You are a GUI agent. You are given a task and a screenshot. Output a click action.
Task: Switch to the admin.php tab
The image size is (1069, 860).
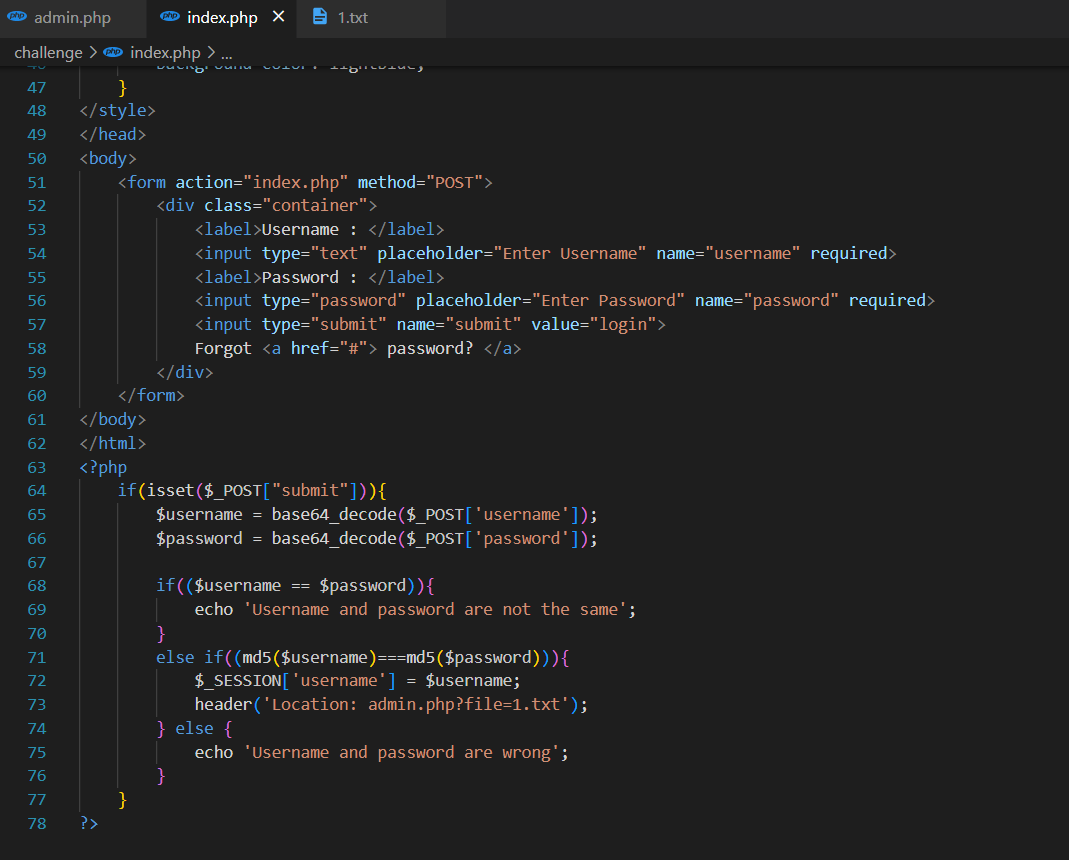[72, 18]
